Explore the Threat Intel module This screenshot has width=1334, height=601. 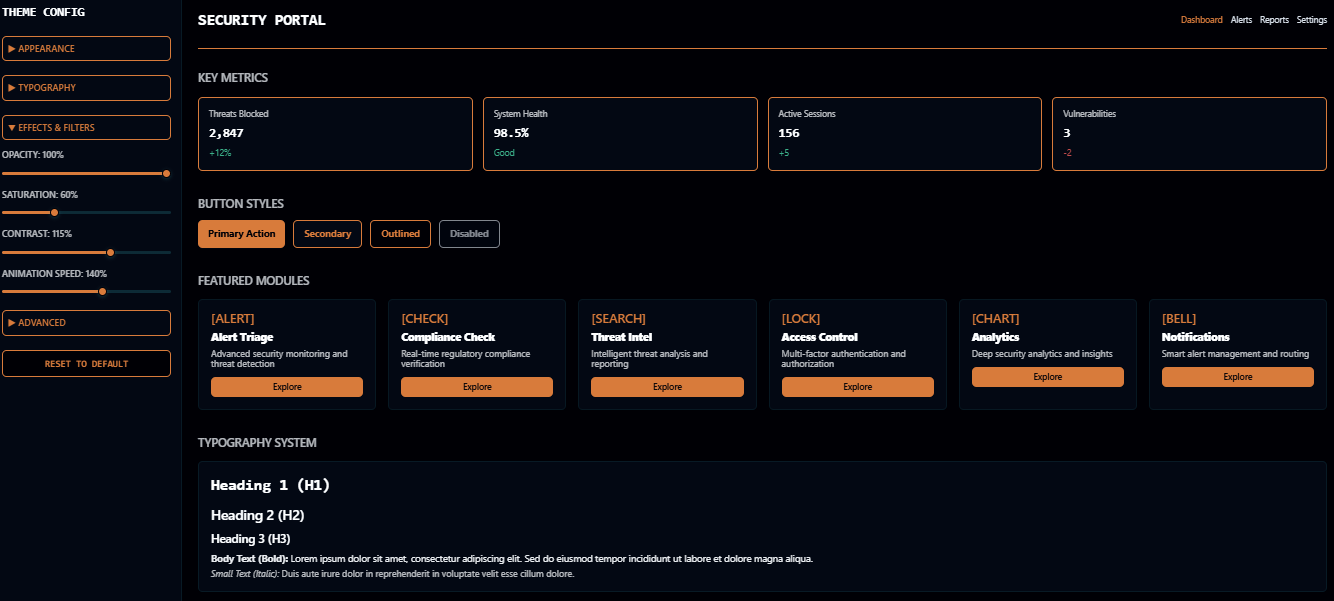[667, 387]
